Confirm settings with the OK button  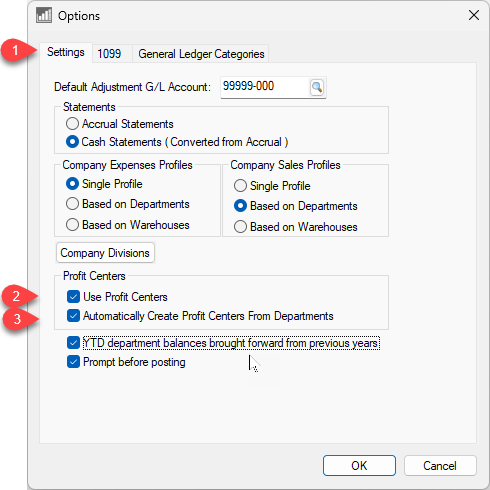click(x=359, y=465)
